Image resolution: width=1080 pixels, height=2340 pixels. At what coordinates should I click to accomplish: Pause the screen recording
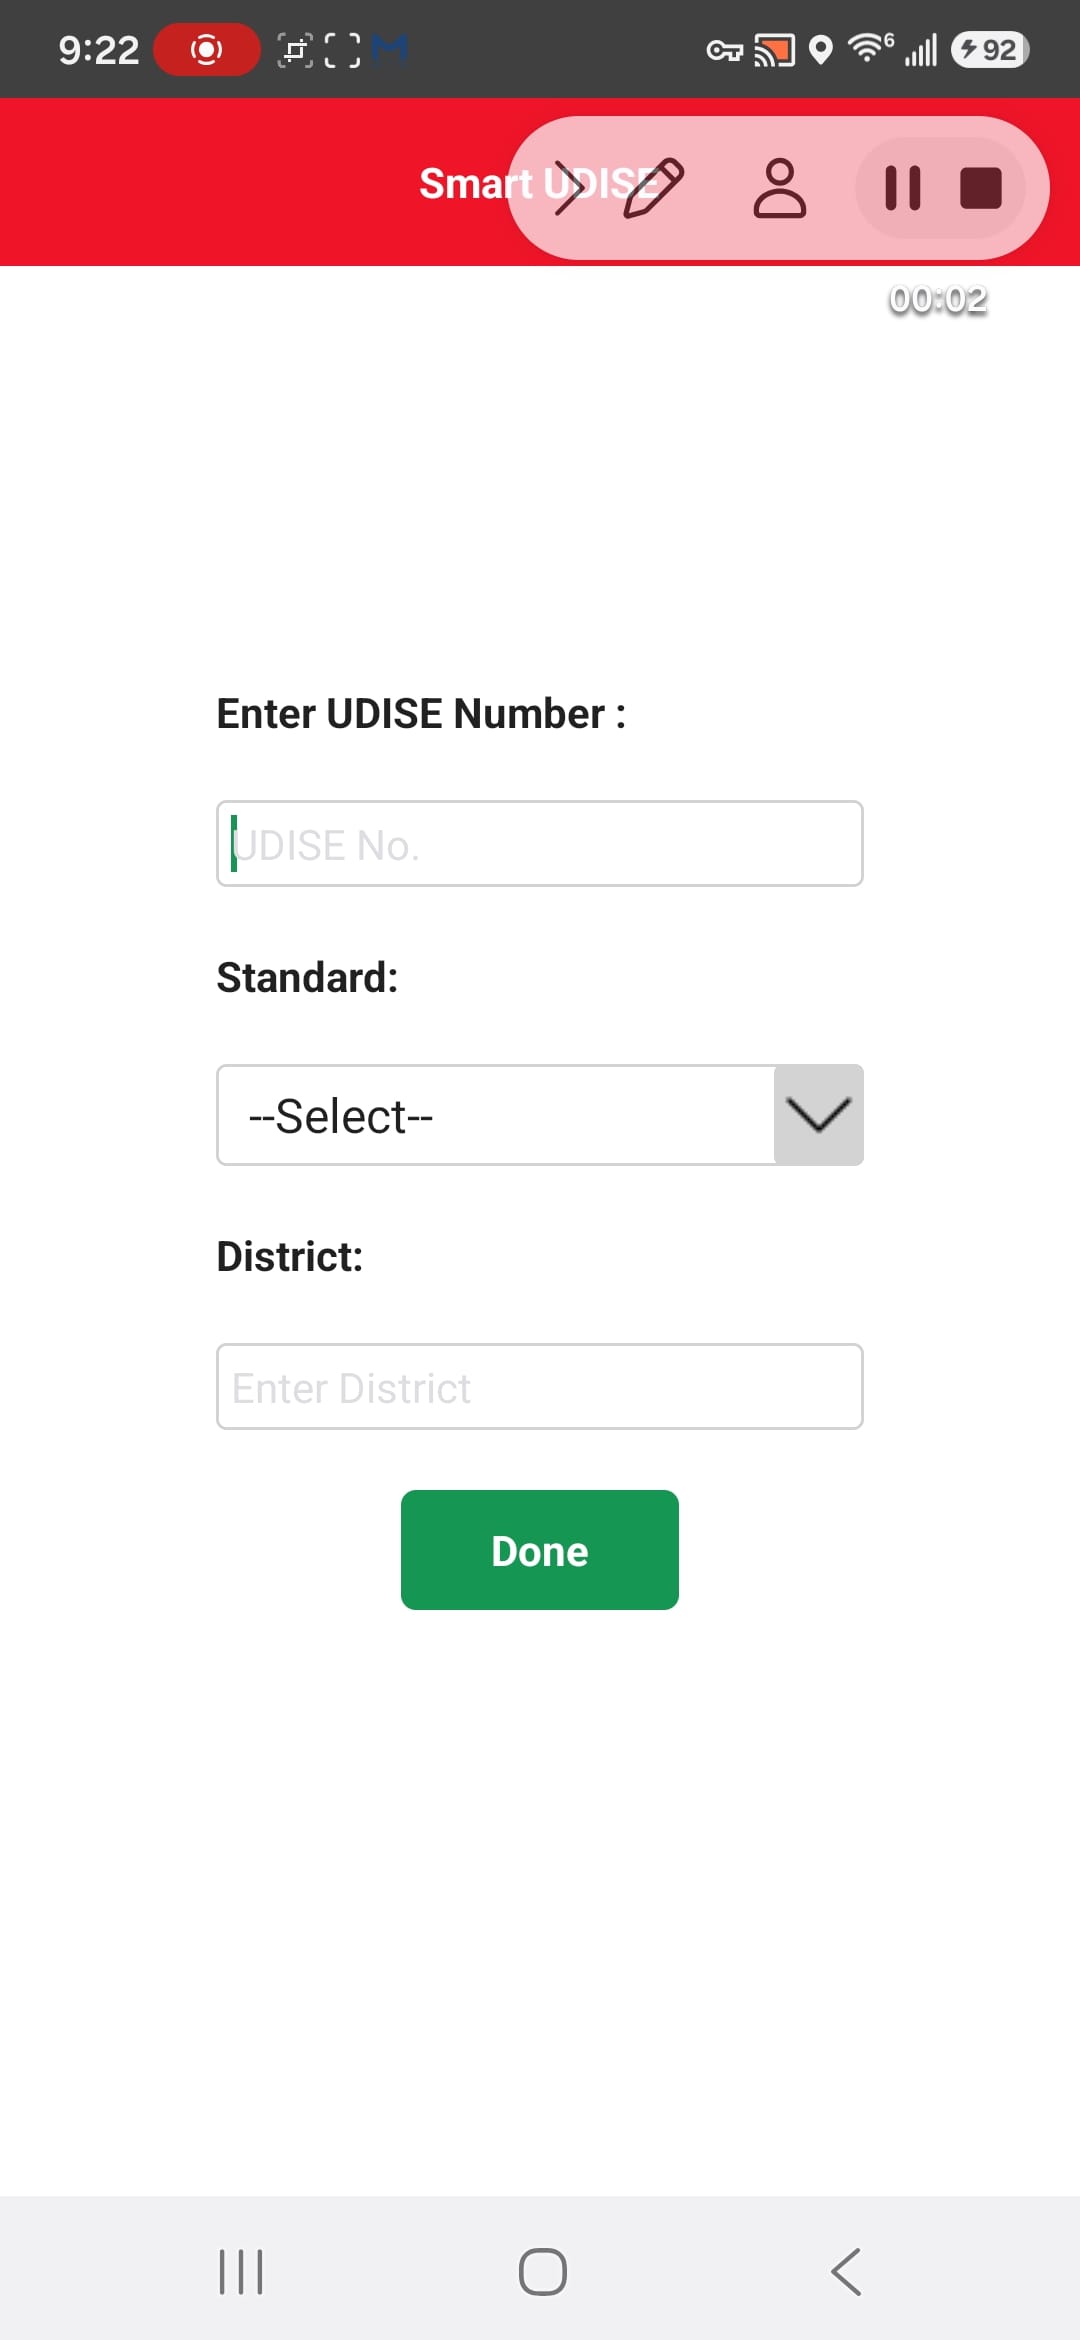click(902, 188)
